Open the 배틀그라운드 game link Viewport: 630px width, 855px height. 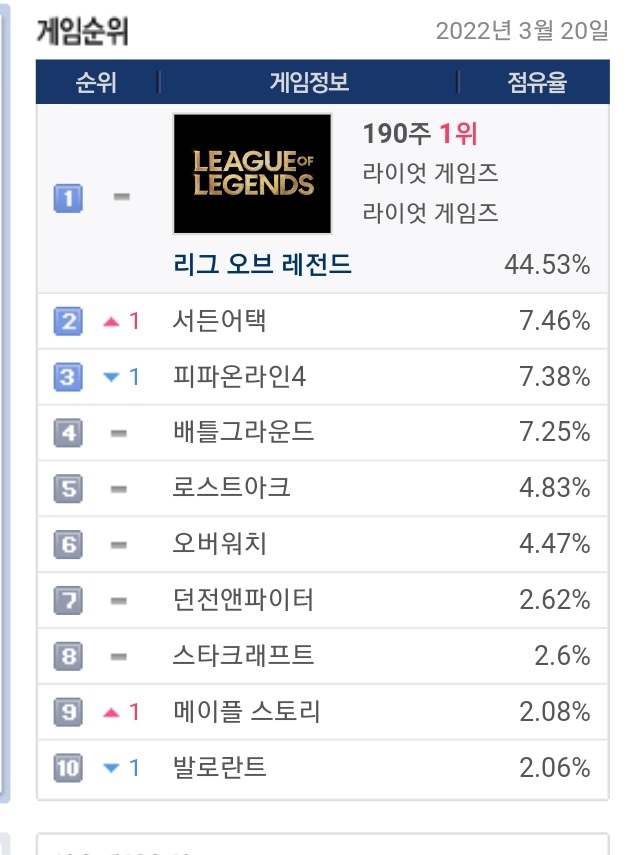243,432
